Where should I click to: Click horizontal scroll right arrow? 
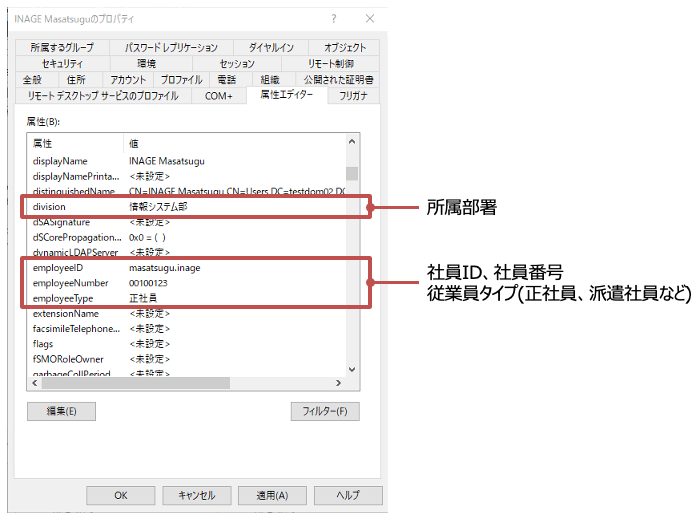[338, 383]
